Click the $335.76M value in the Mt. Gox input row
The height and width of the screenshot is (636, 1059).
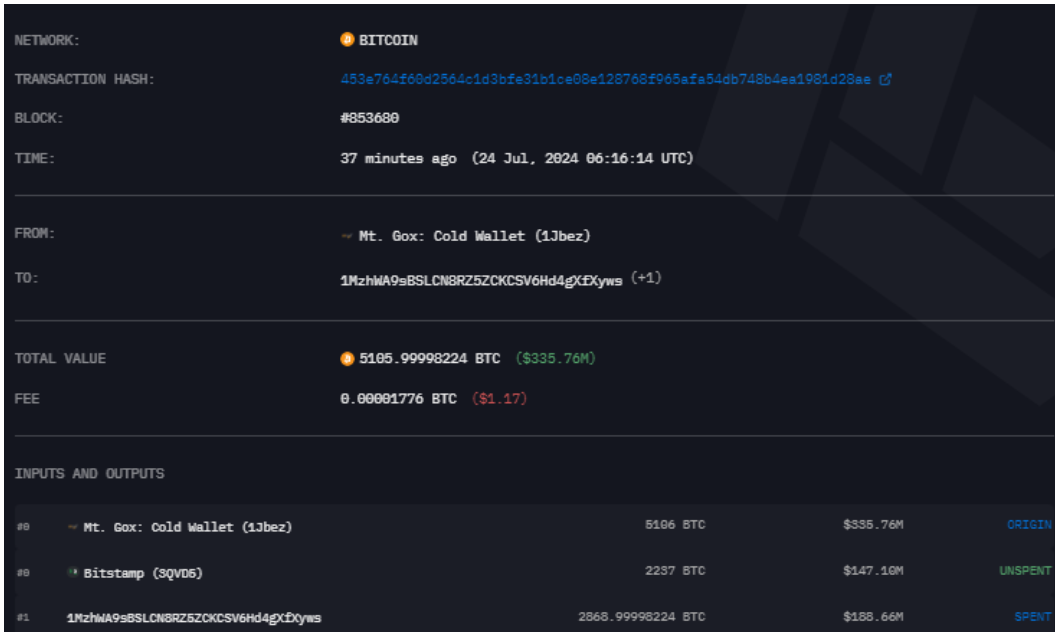[873, 525]
